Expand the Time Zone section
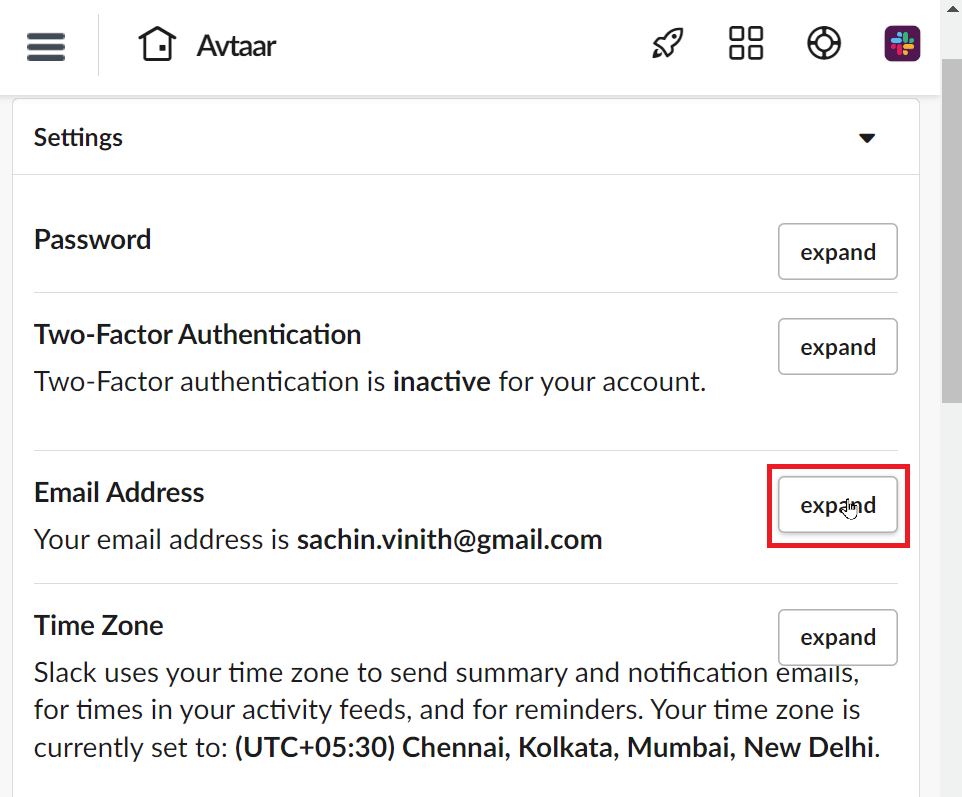This screenshot has height=797, width=962. (837, 637)
